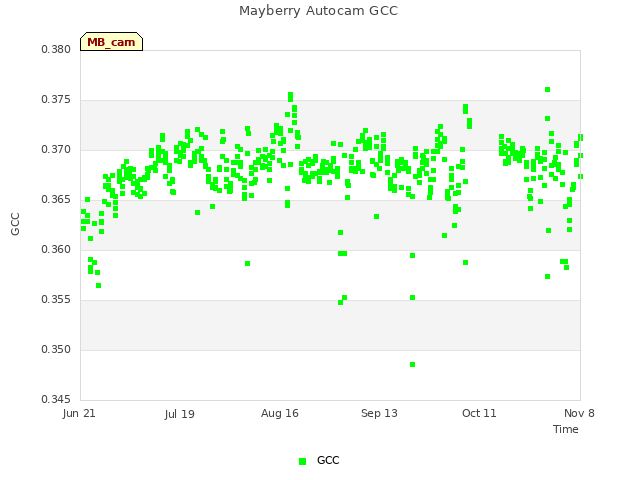The height and width of the screenshot is (480, 640).
Task: Click the Jun 21 date label
Action: [79, 413]
